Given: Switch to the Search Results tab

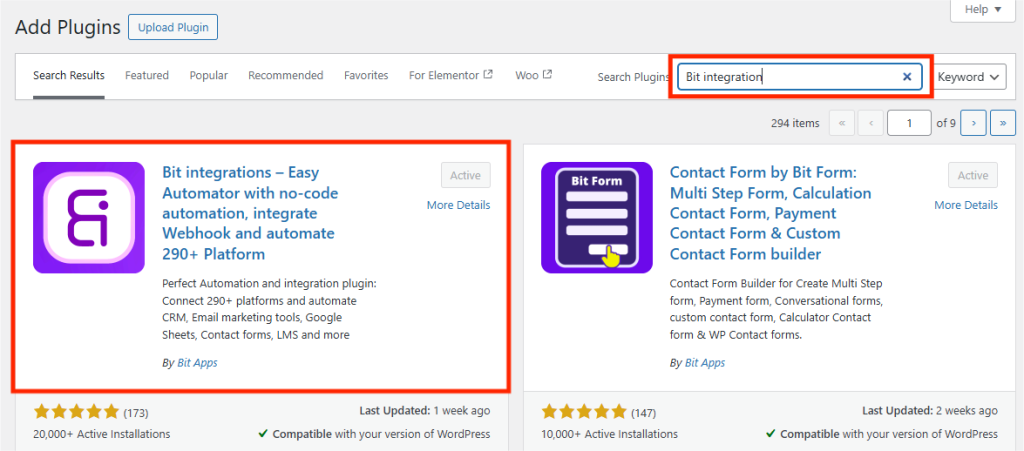Looking at the screenshot, I should click(x=69, y=76).
